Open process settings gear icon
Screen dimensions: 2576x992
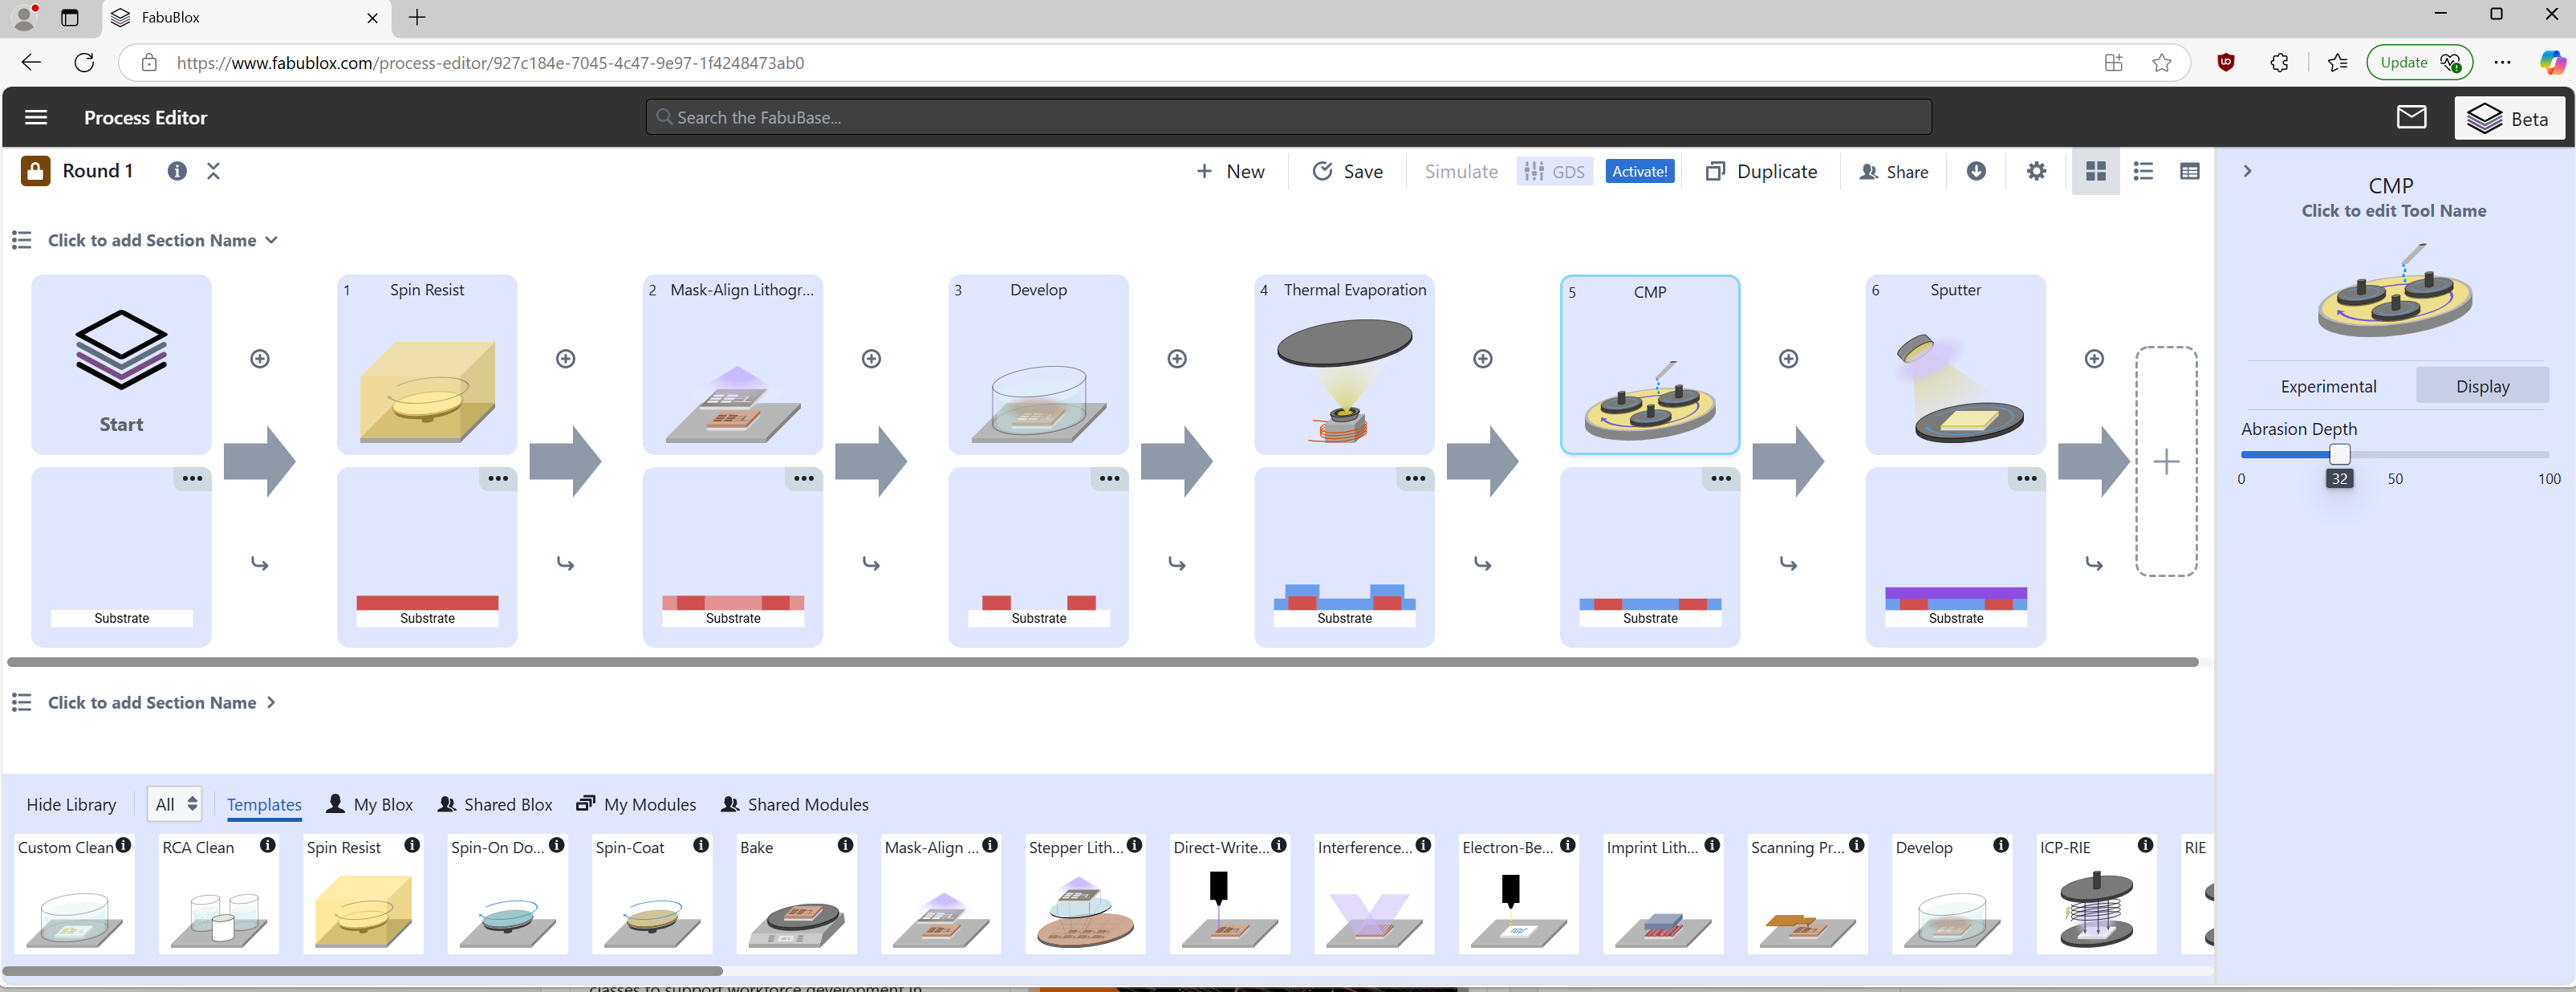[x=2036, y=171]
